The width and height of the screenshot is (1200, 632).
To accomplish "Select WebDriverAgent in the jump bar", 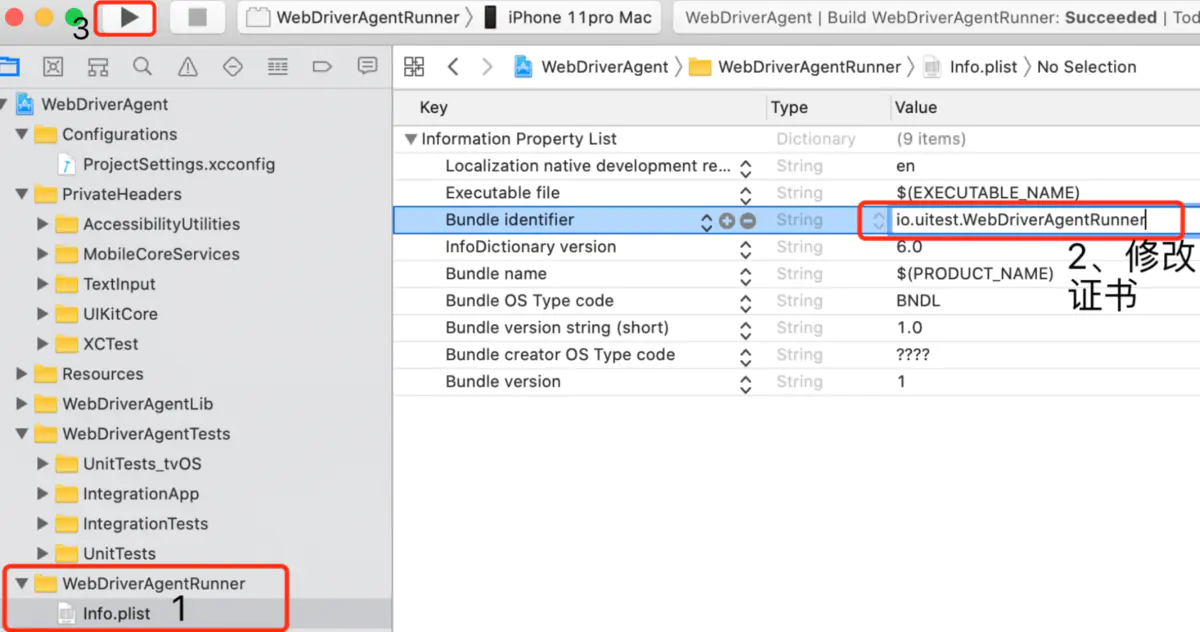I will 591,67.
